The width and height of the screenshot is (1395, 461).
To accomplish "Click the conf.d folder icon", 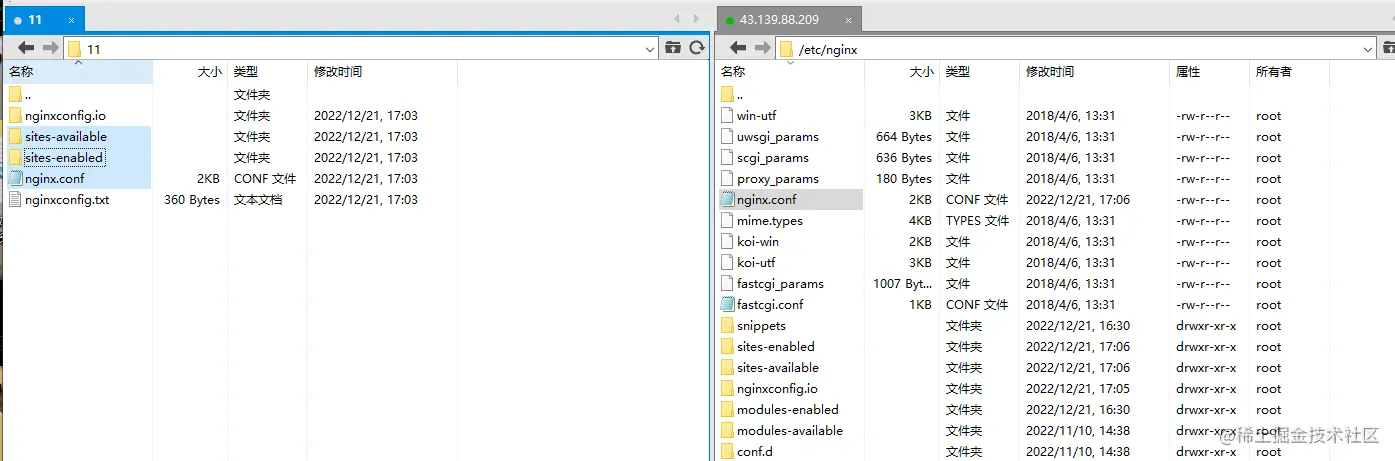I will click(727, 452).
